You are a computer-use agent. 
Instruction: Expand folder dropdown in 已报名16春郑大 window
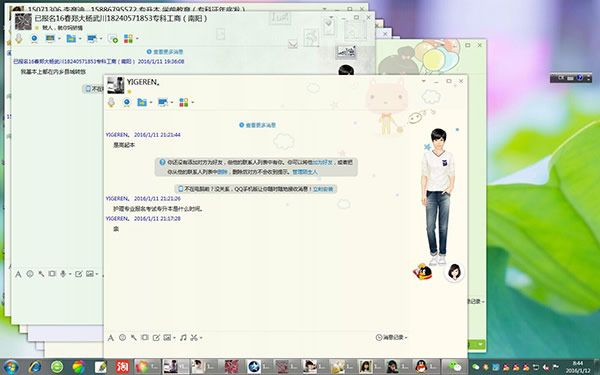(x=80, y=39)
